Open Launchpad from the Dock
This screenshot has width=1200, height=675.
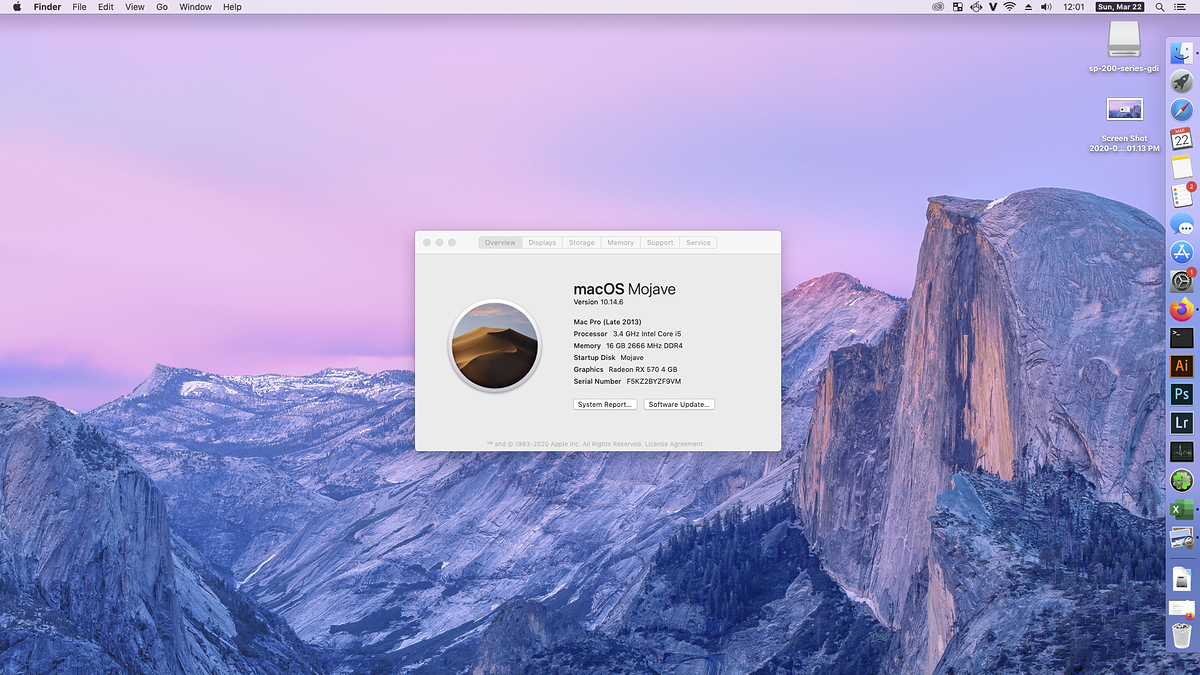[1182, 83]
